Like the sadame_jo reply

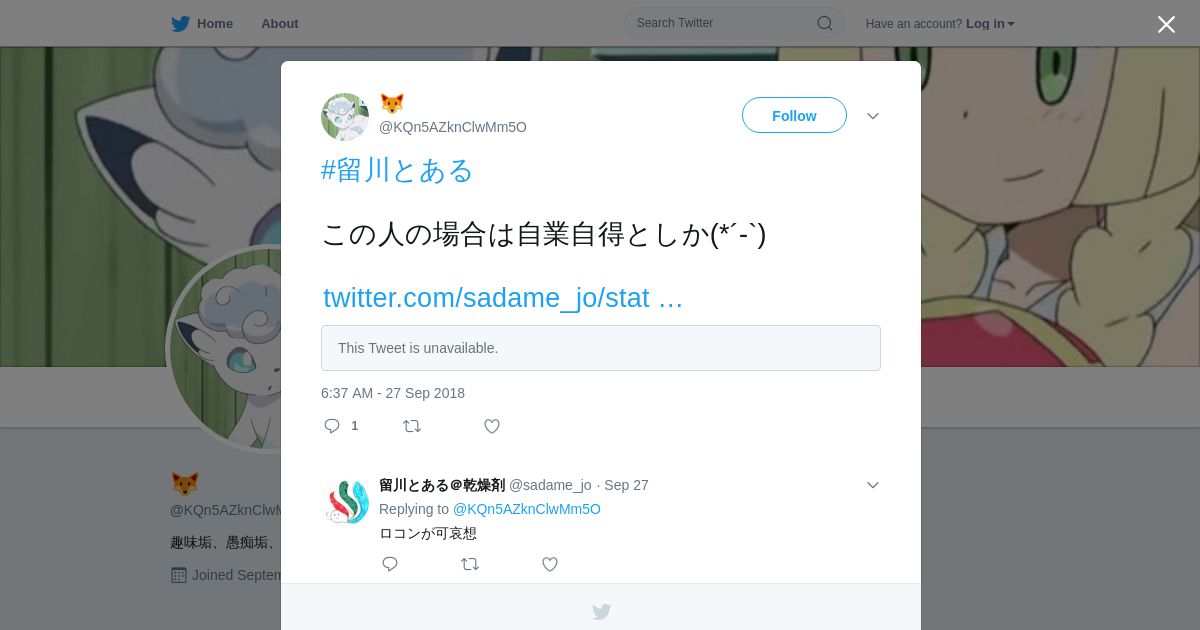pos(550,564)
